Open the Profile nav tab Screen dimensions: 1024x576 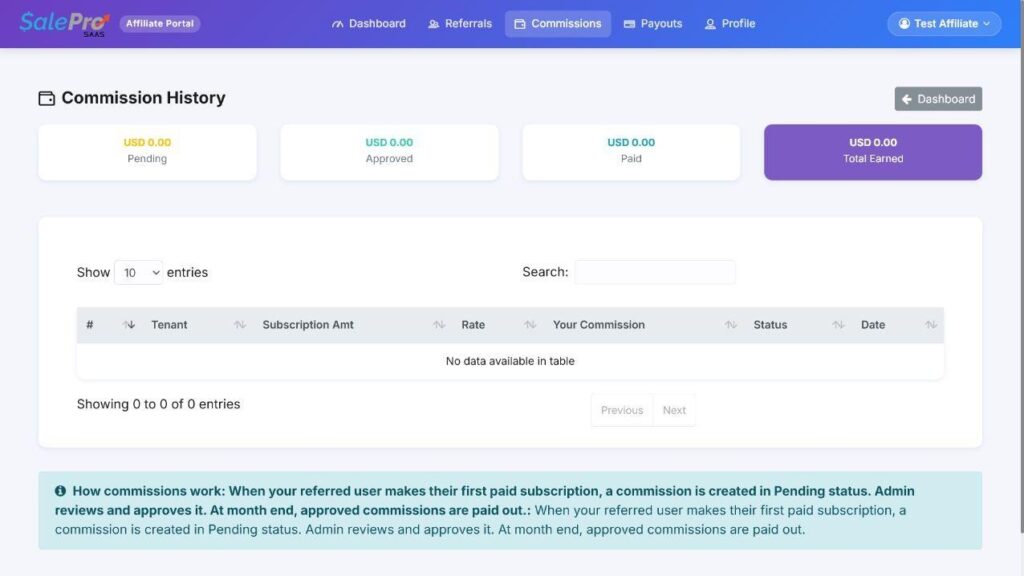tap(730, 24)
